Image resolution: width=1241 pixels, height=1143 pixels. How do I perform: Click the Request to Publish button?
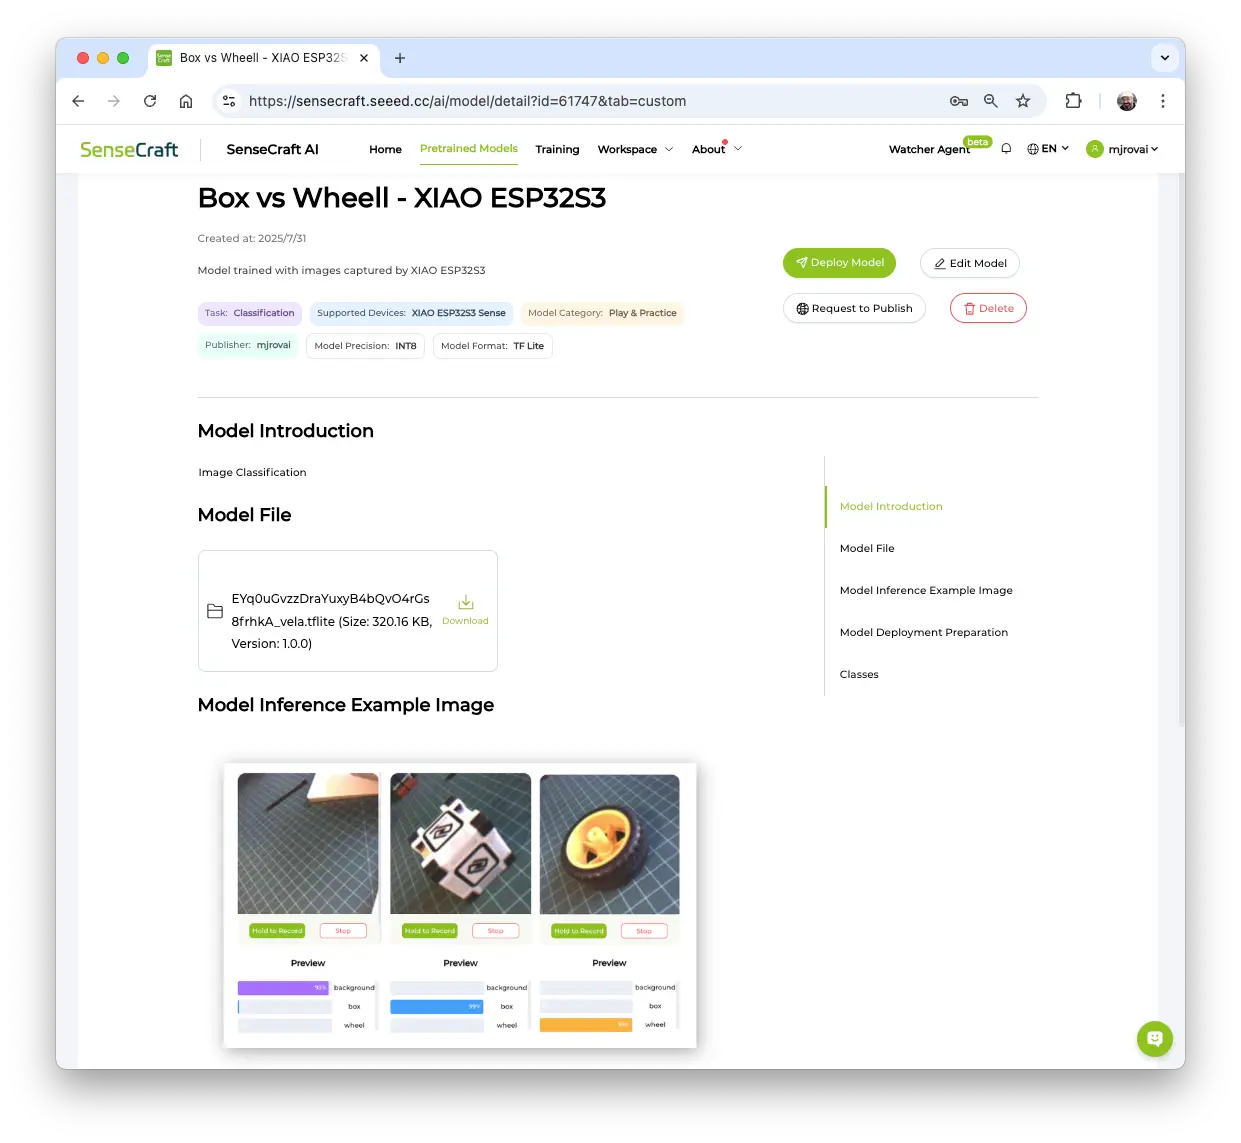854,308
